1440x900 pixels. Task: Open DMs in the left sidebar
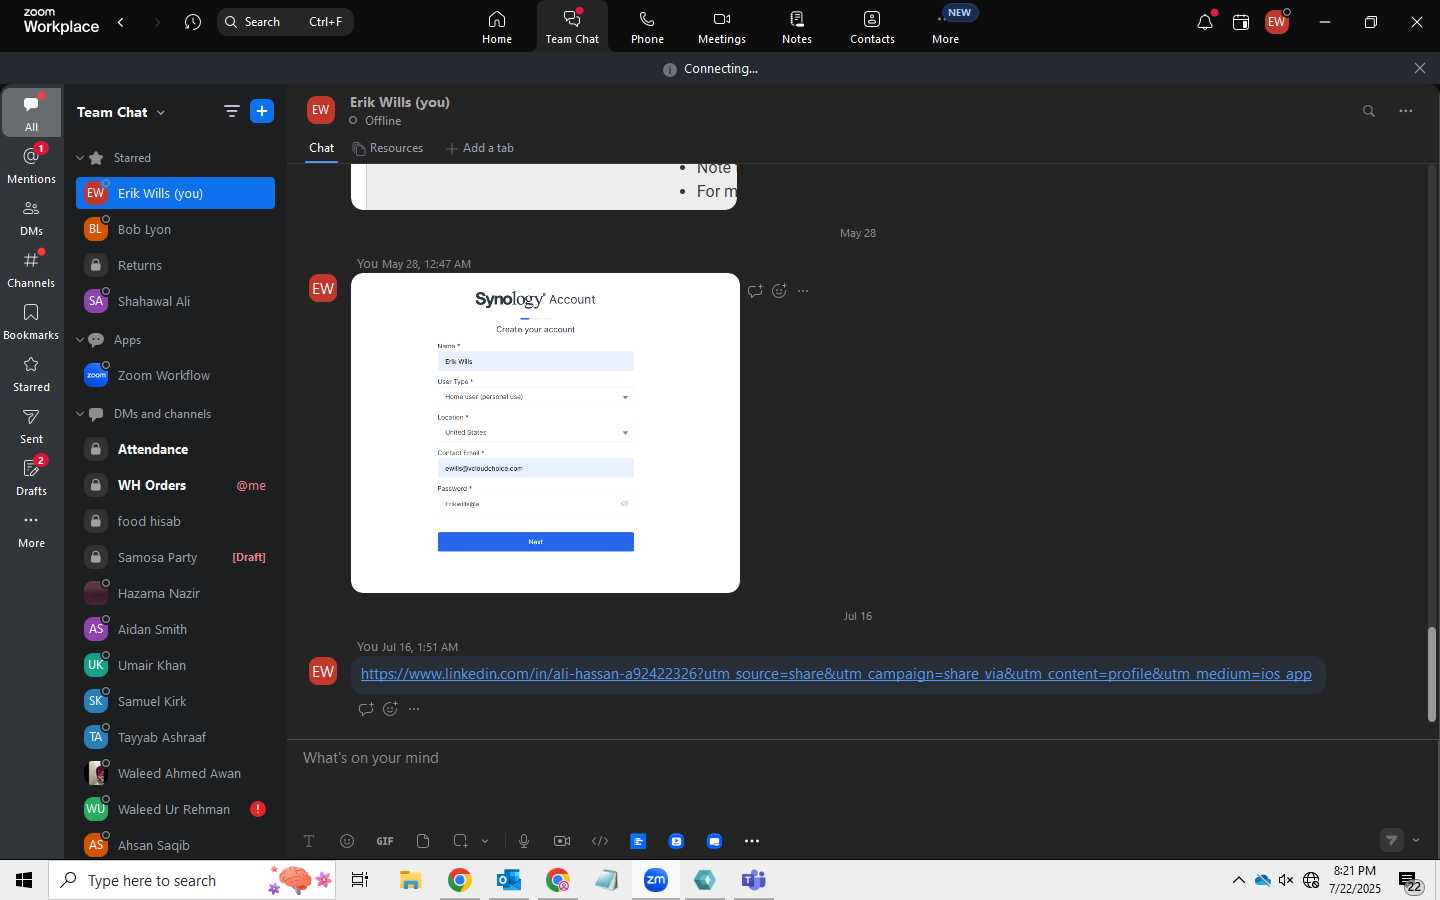(32, 217)
